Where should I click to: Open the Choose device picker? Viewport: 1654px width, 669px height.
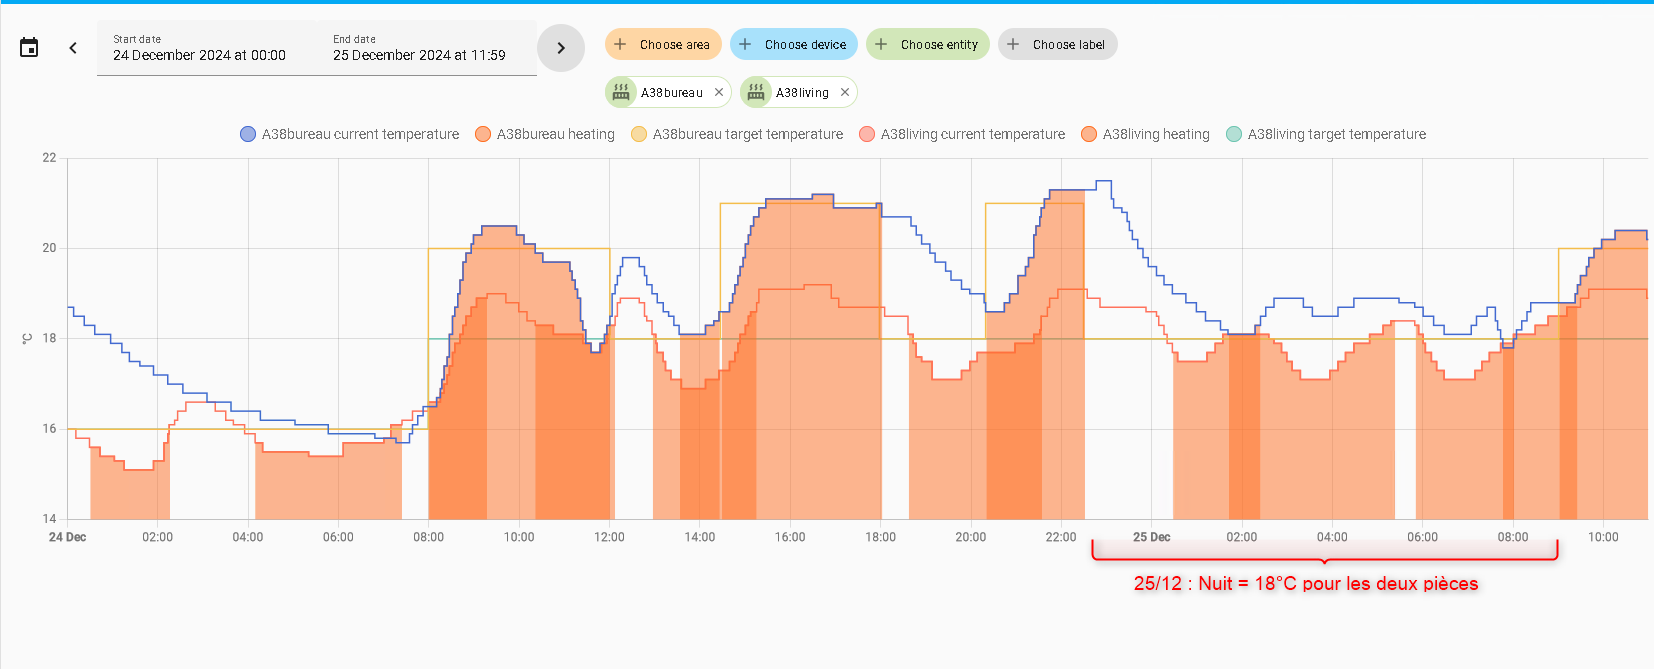[x=794, y=44]
